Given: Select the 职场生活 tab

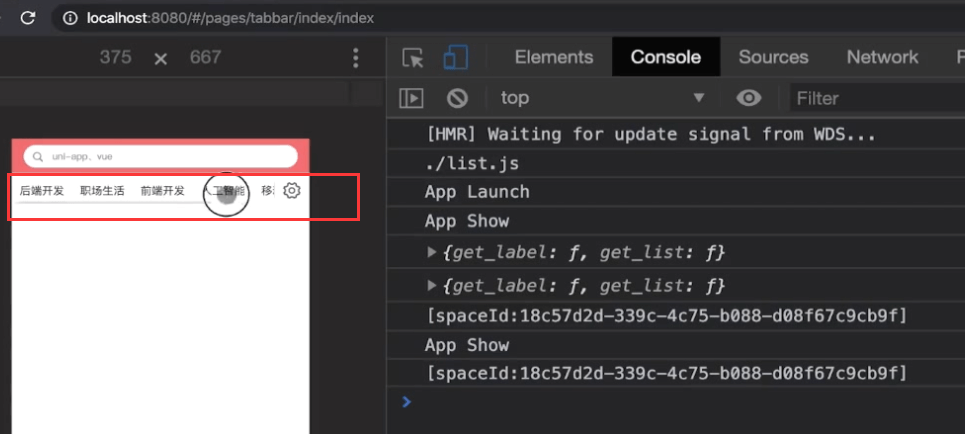Looking at the screenshot, I should [x=102, y=191].
